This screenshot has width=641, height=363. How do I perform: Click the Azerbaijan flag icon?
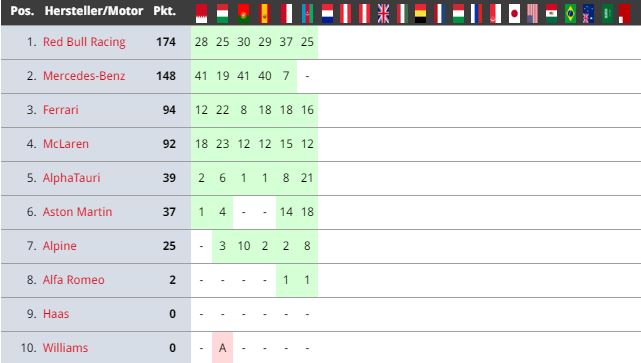coord(307,13)
